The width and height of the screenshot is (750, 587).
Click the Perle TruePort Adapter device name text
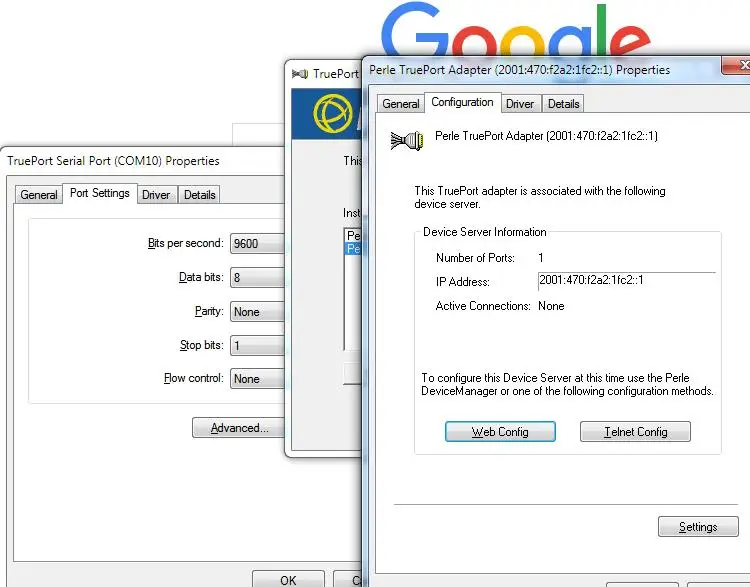point(546,136)
